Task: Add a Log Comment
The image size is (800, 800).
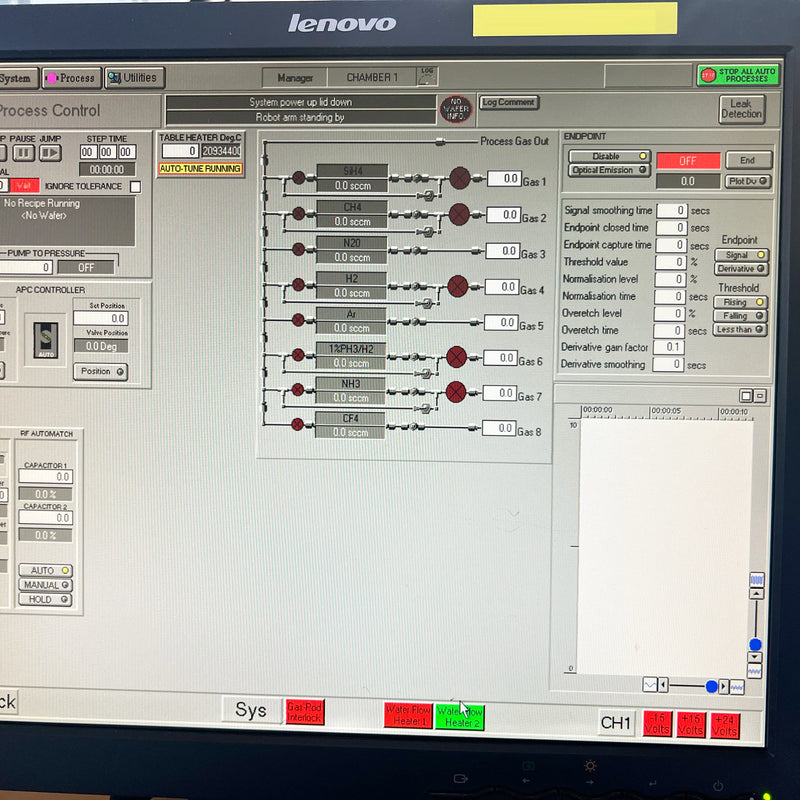Action: click(x=509, y=102)
